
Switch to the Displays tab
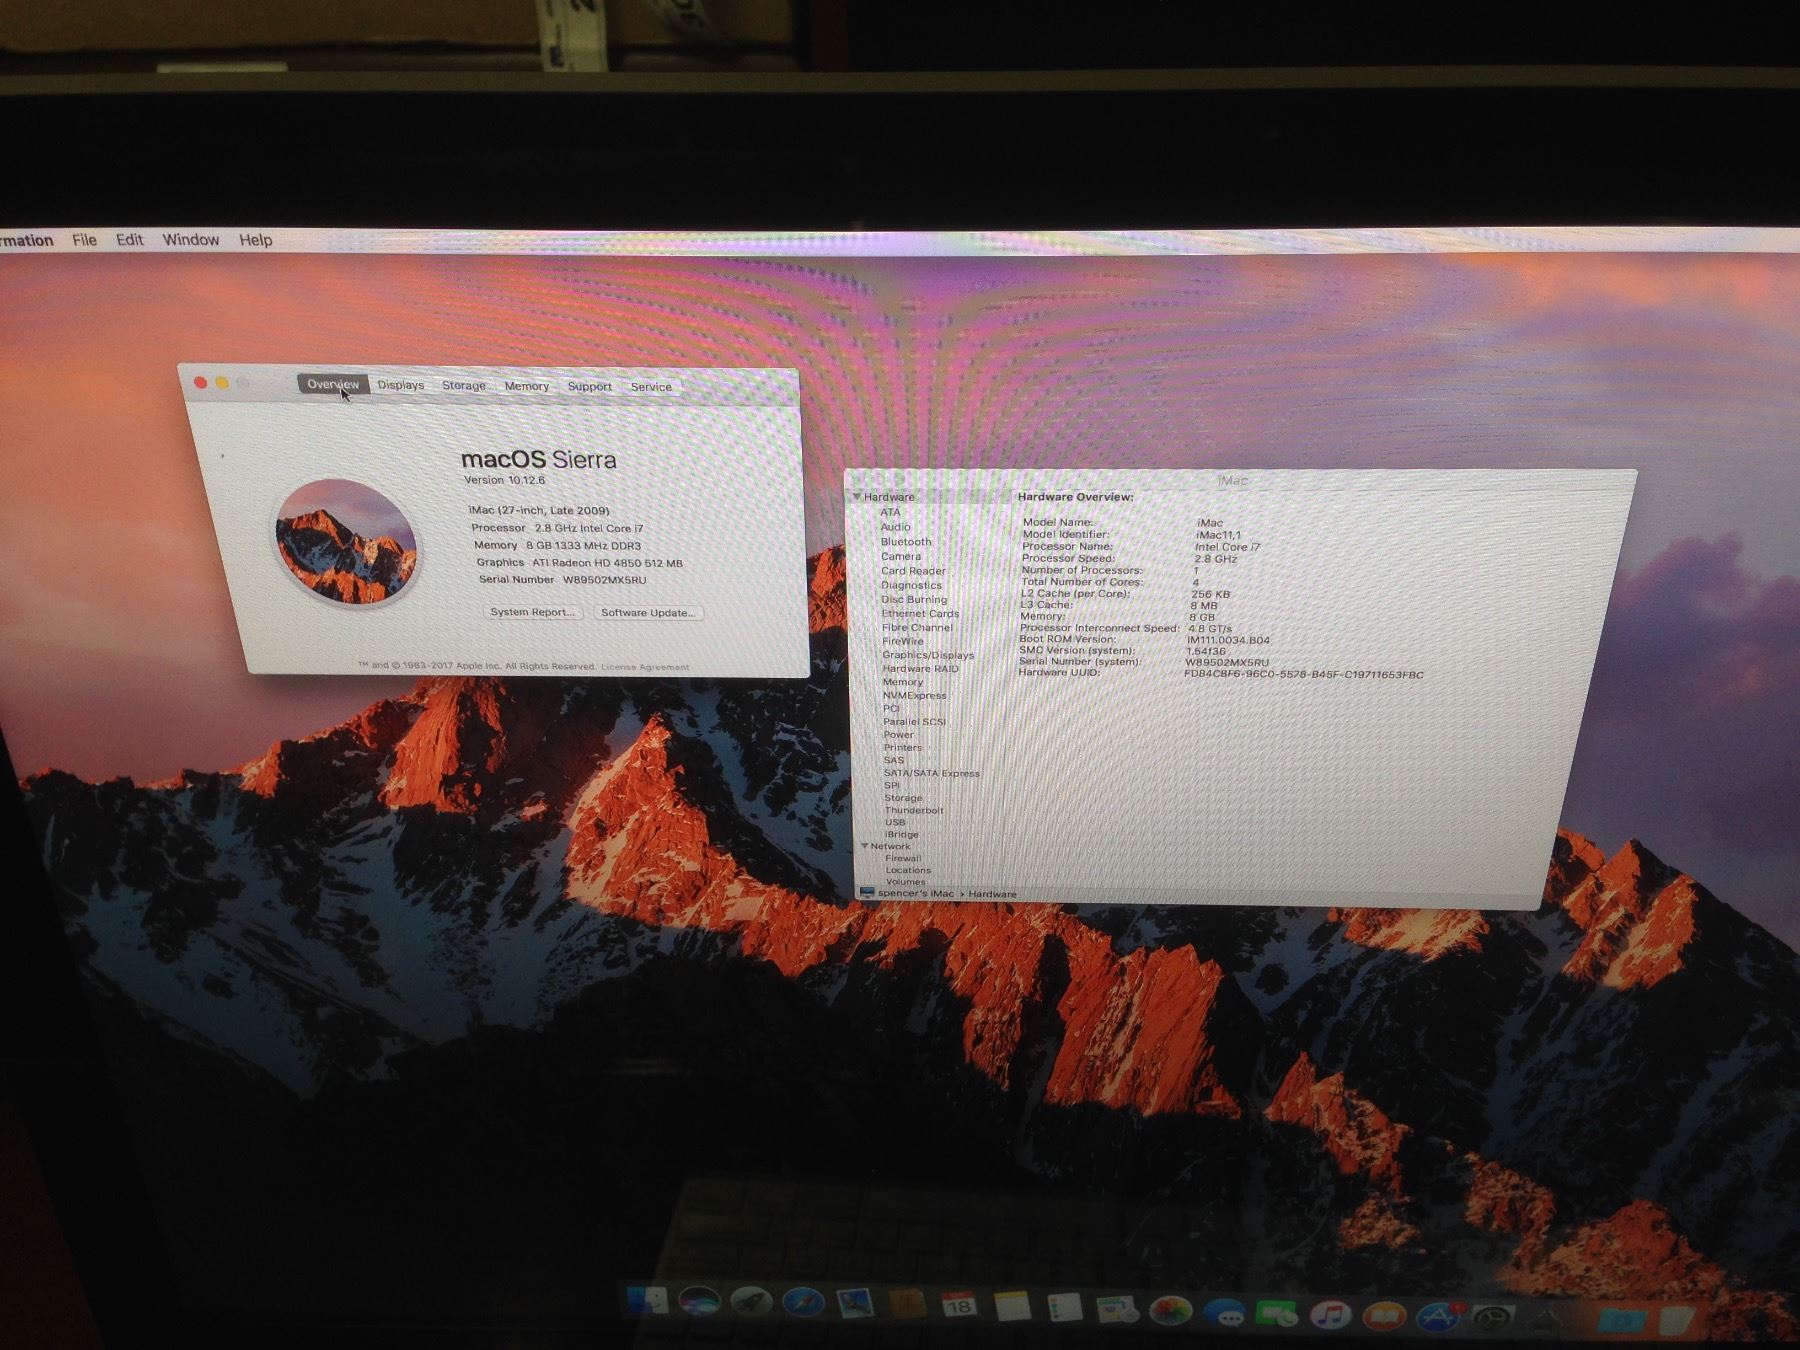401,385
